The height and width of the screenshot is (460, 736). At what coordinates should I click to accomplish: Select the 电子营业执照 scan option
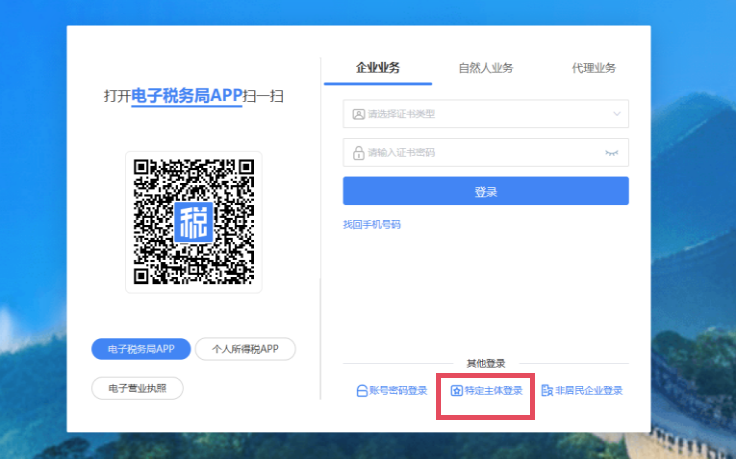click(x=137, y=387)
